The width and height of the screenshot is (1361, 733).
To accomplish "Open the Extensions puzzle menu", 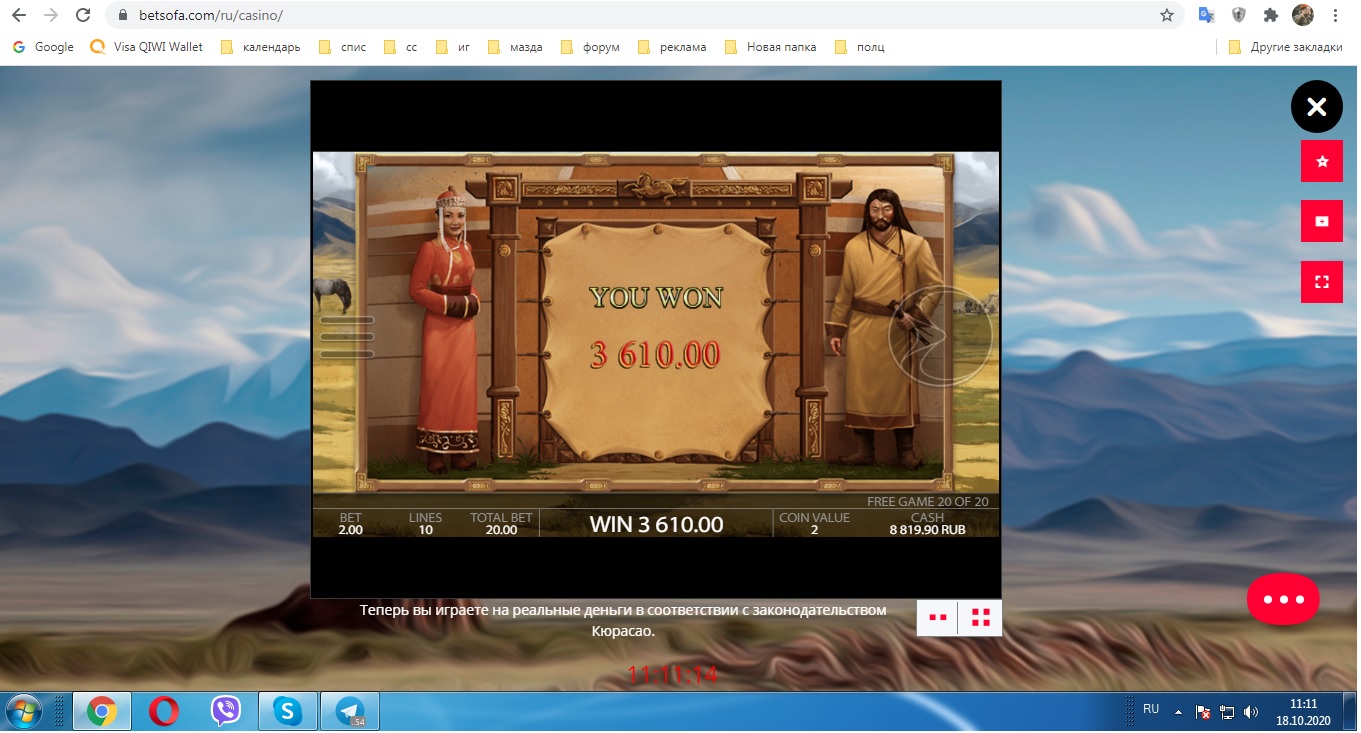I will coord(1271,15).
